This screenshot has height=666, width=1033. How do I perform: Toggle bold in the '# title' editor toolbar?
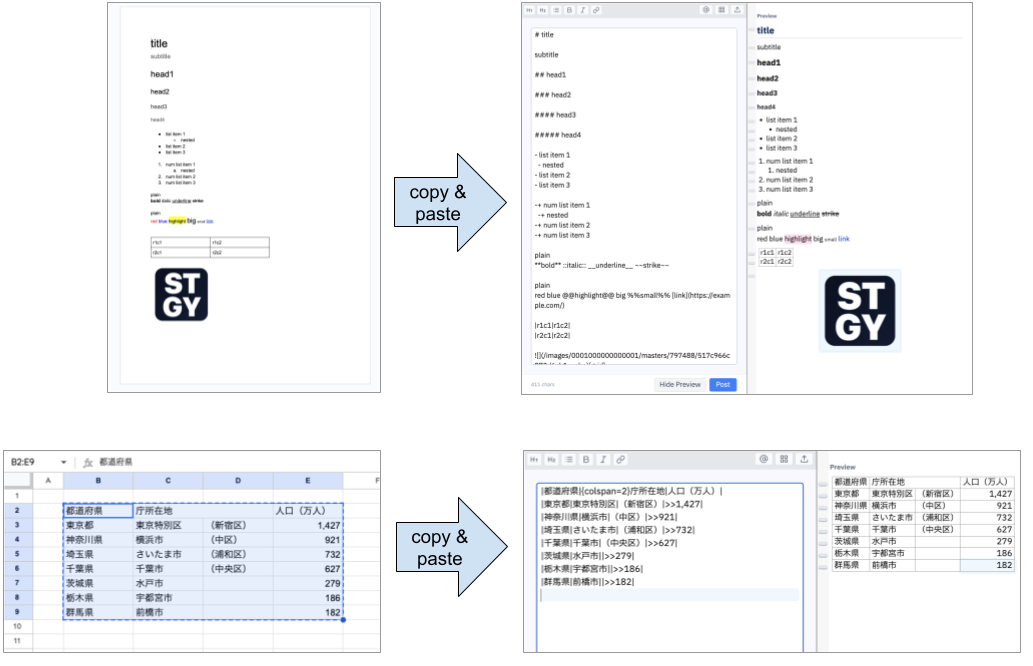tap(569, 10)
